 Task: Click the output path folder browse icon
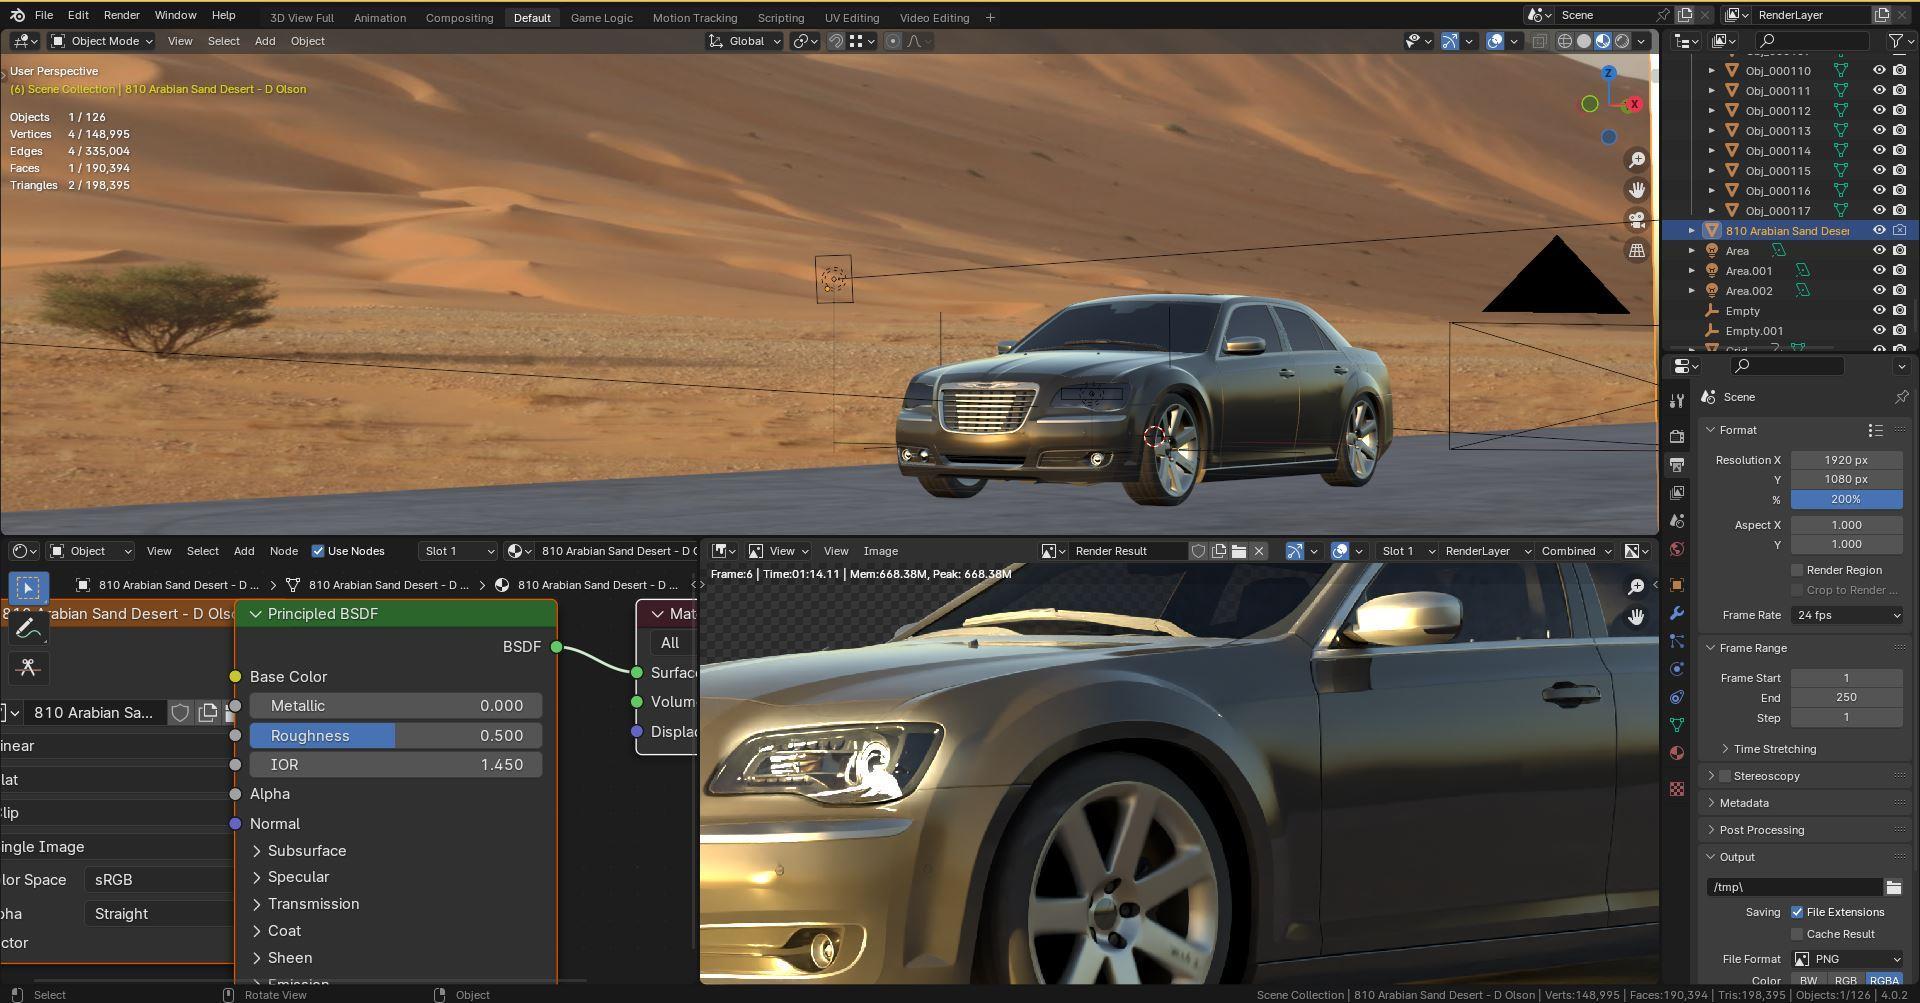tap(1893, 887)
